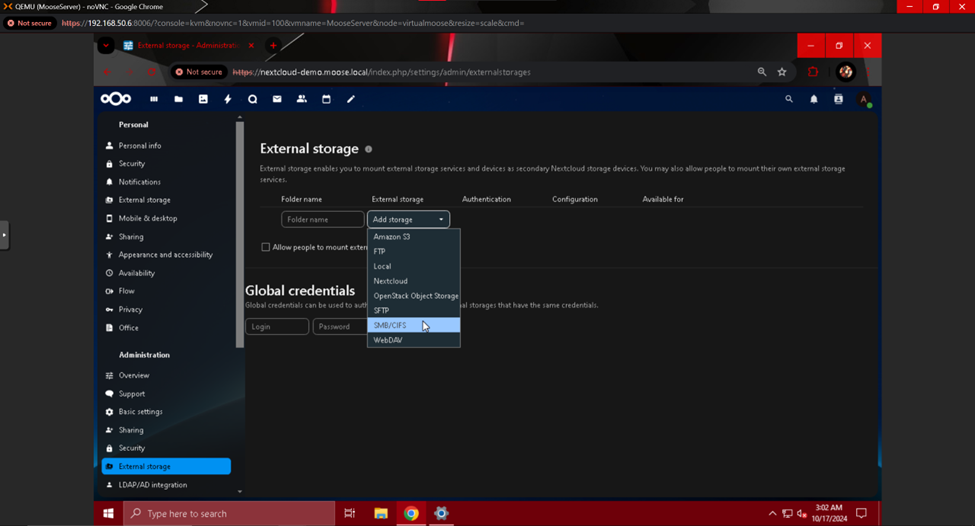
Task: Open the user avatar menu
Action: pyautogui.click(x=863, y=99)
